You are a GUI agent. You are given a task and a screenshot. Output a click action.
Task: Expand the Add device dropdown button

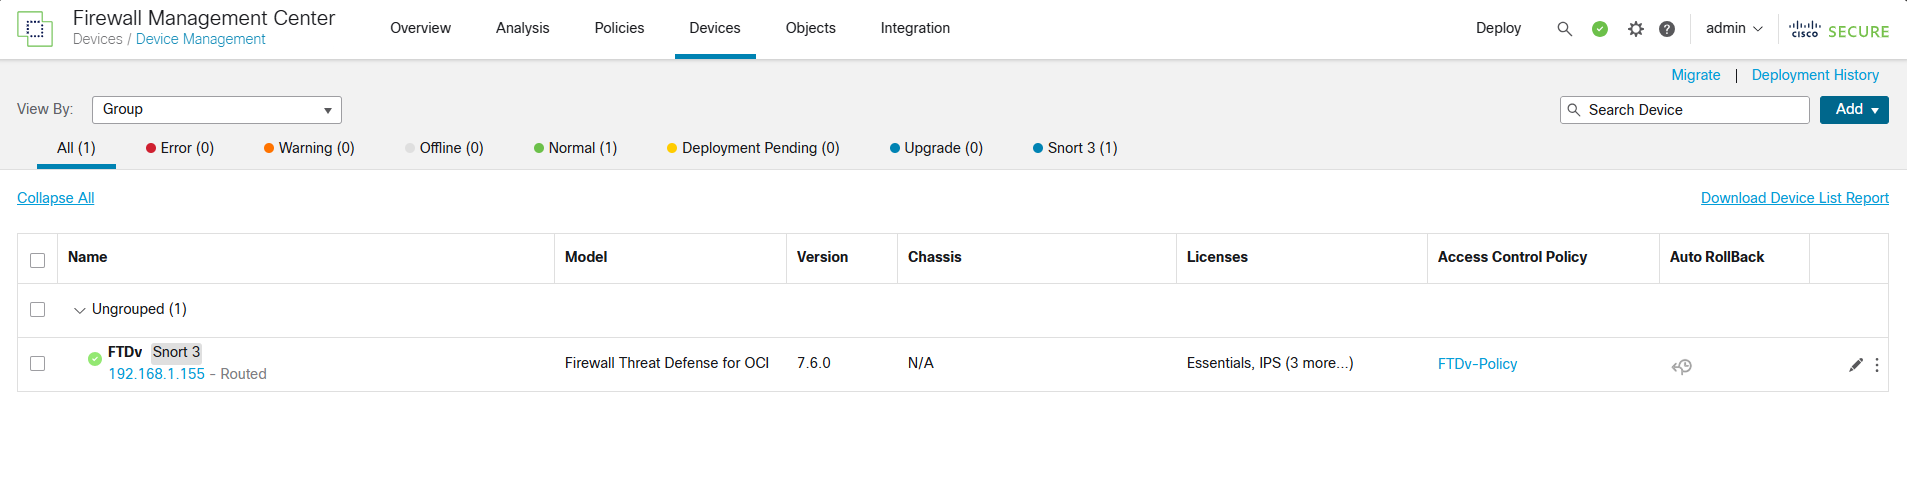point(1854,110)
